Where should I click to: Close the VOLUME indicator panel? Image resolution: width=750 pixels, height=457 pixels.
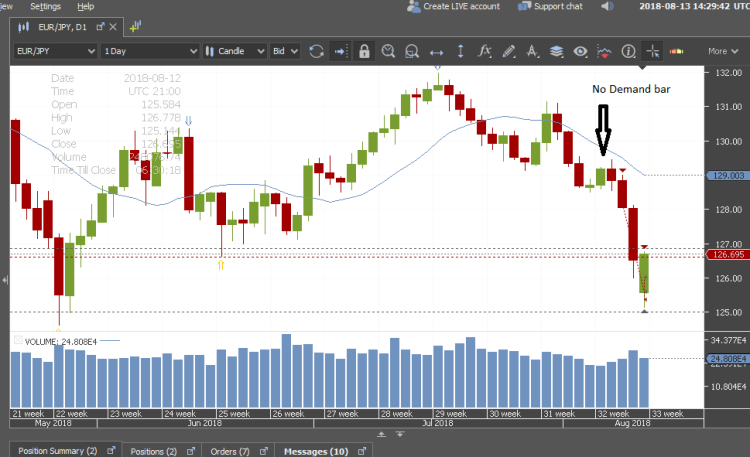click(x=18, y=340)
